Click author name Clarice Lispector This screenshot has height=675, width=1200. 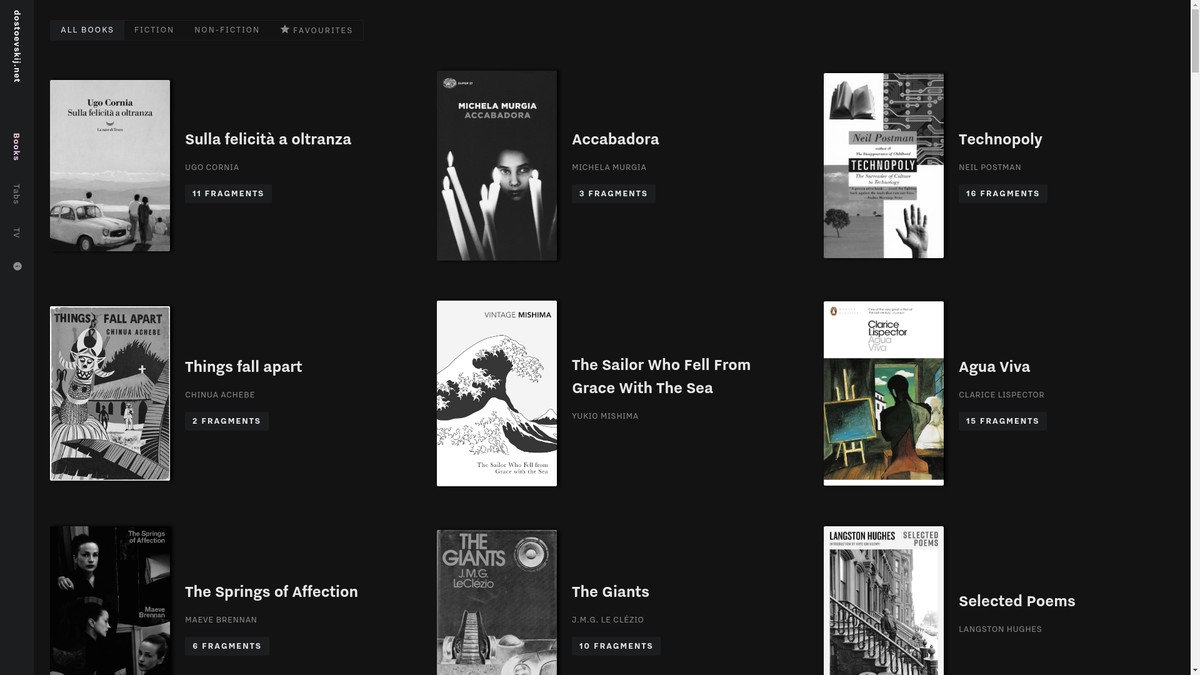tap(1001, 395)
